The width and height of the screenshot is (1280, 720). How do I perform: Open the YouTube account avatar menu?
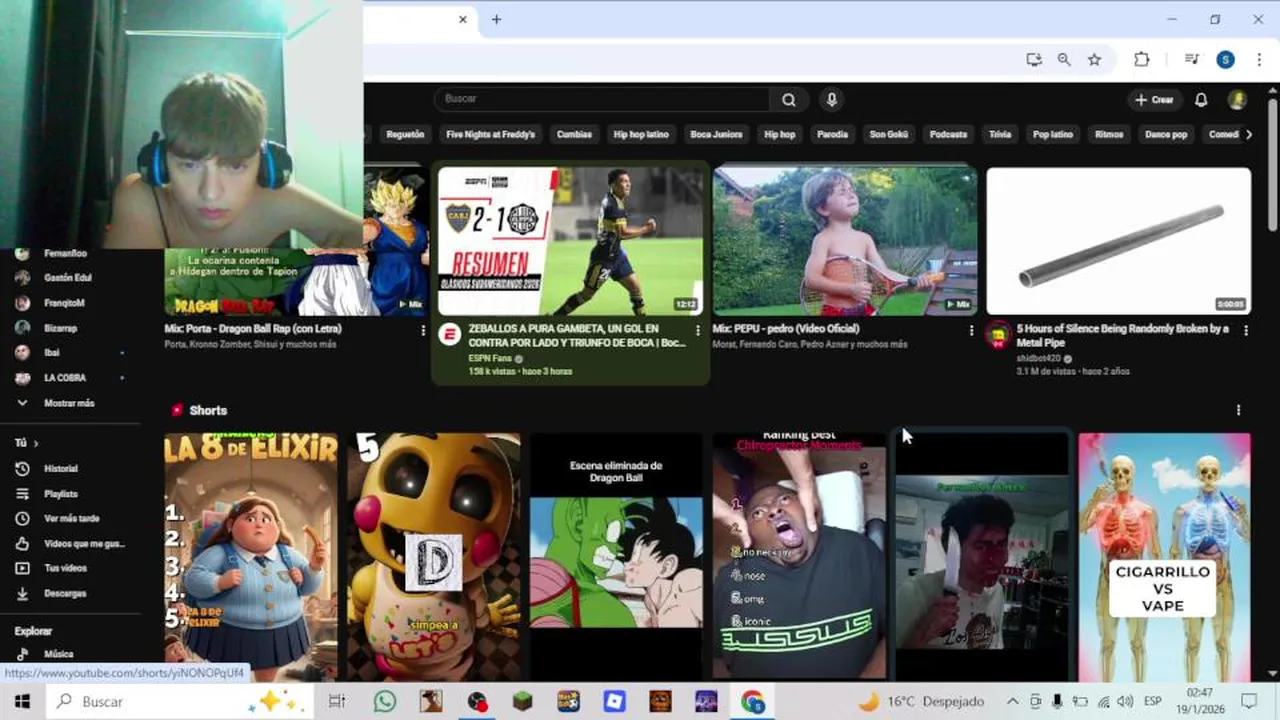click(x=1237, y=100)
